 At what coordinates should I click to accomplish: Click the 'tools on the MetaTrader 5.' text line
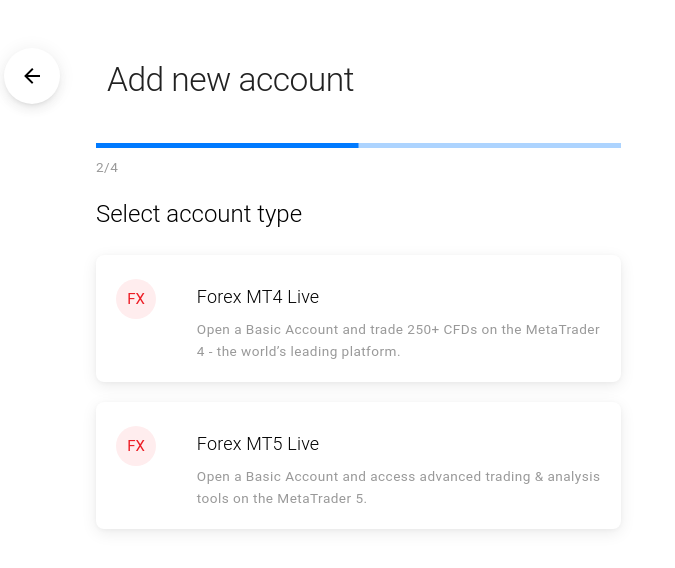[282, 499]
